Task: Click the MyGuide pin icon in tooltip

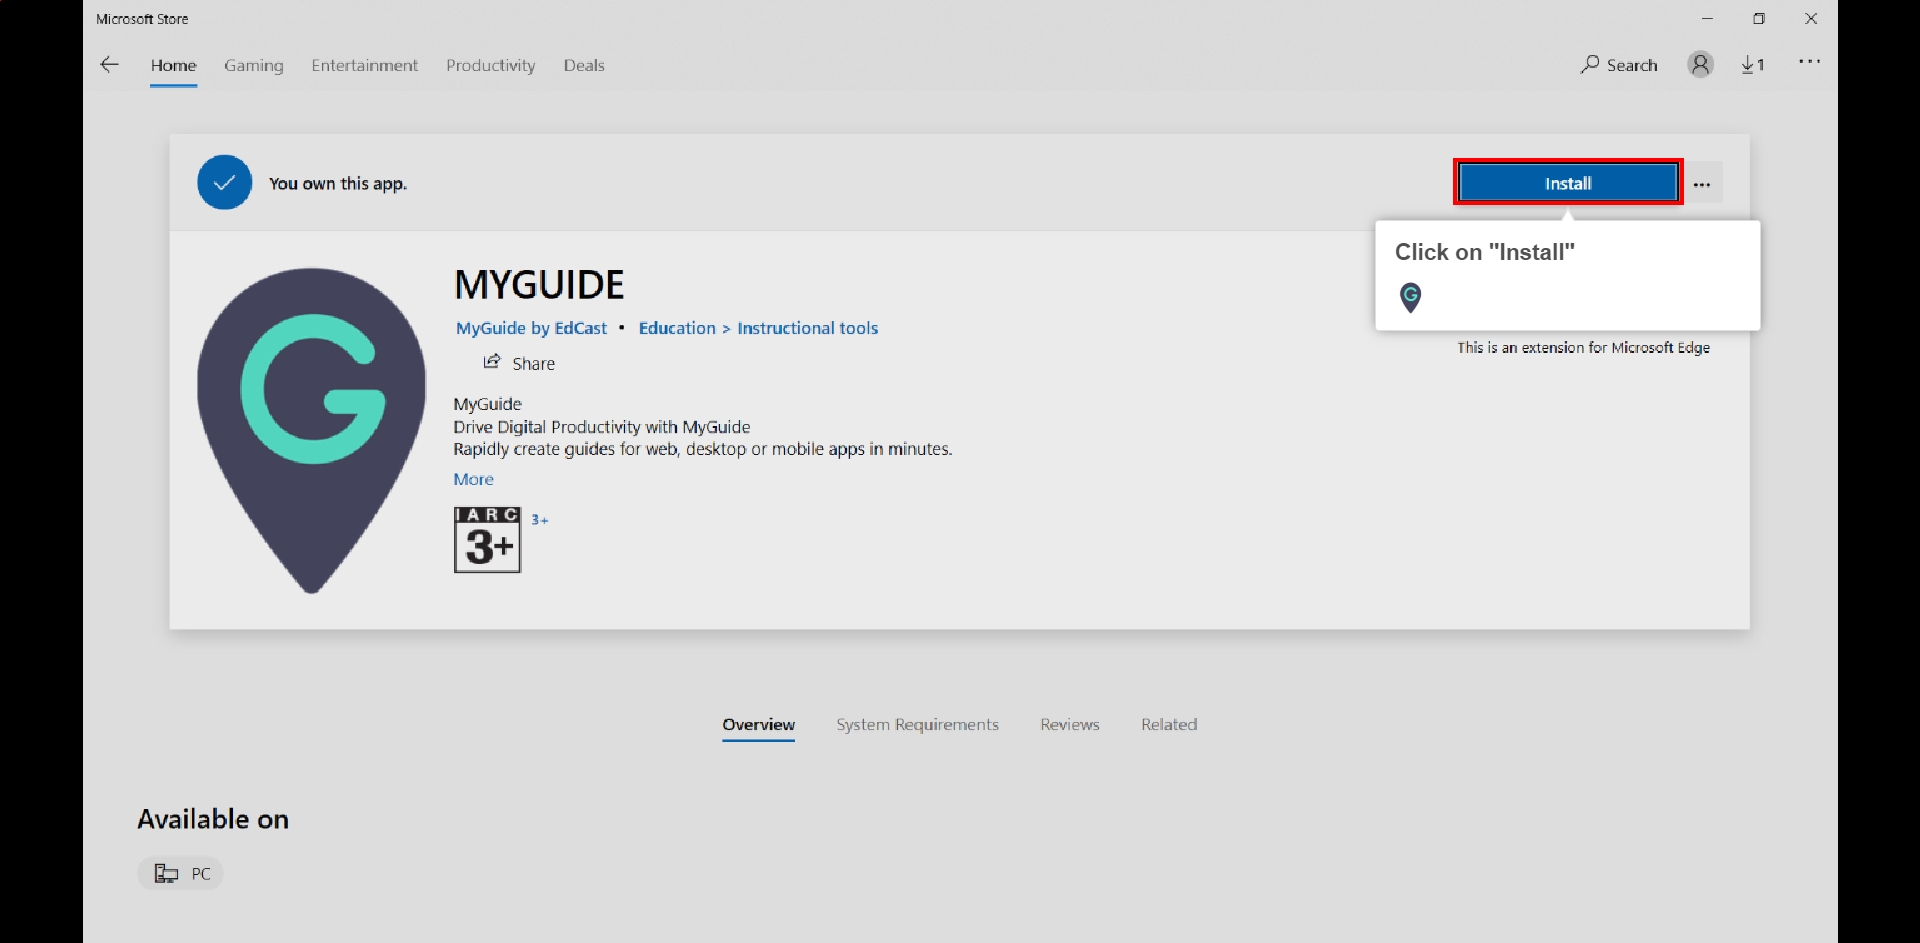Action: click(x=1410, y=297)
